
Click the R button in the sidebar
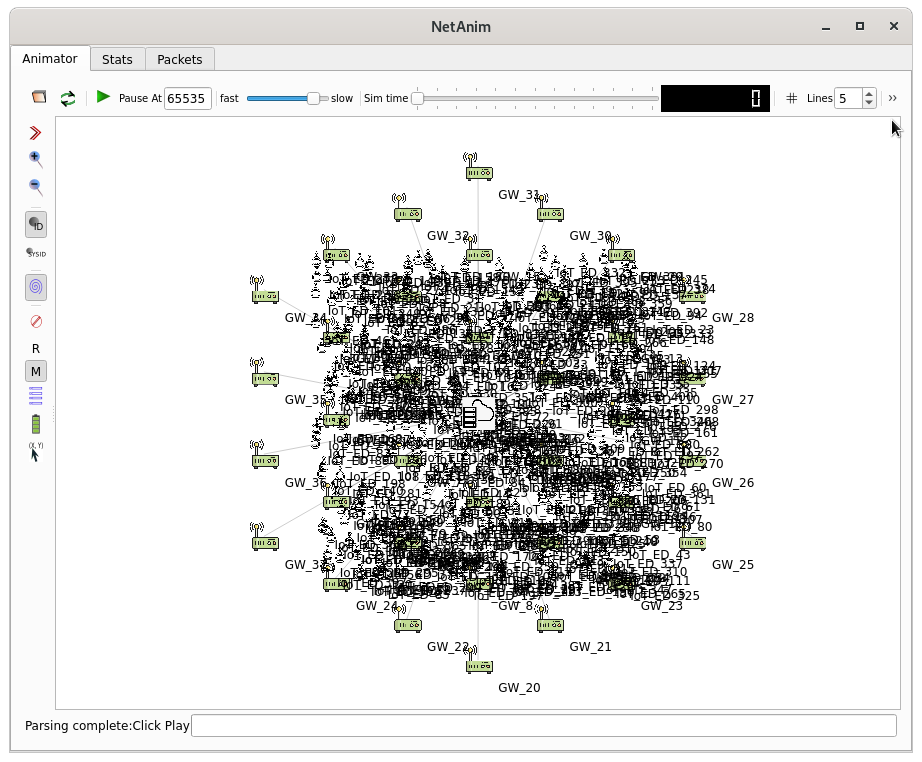pyautogui.click(x=36, y=349)
